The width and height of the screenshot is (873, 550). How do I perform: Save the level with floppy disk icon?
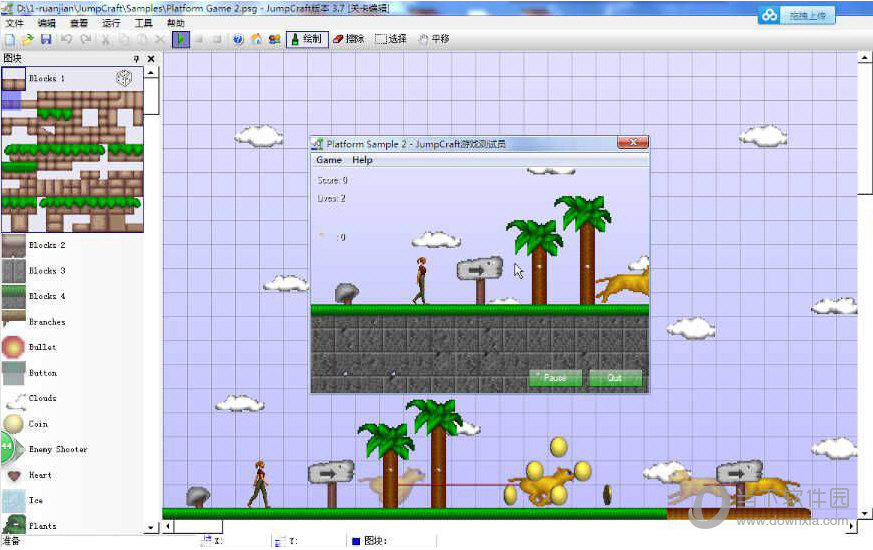coord(46,40)
